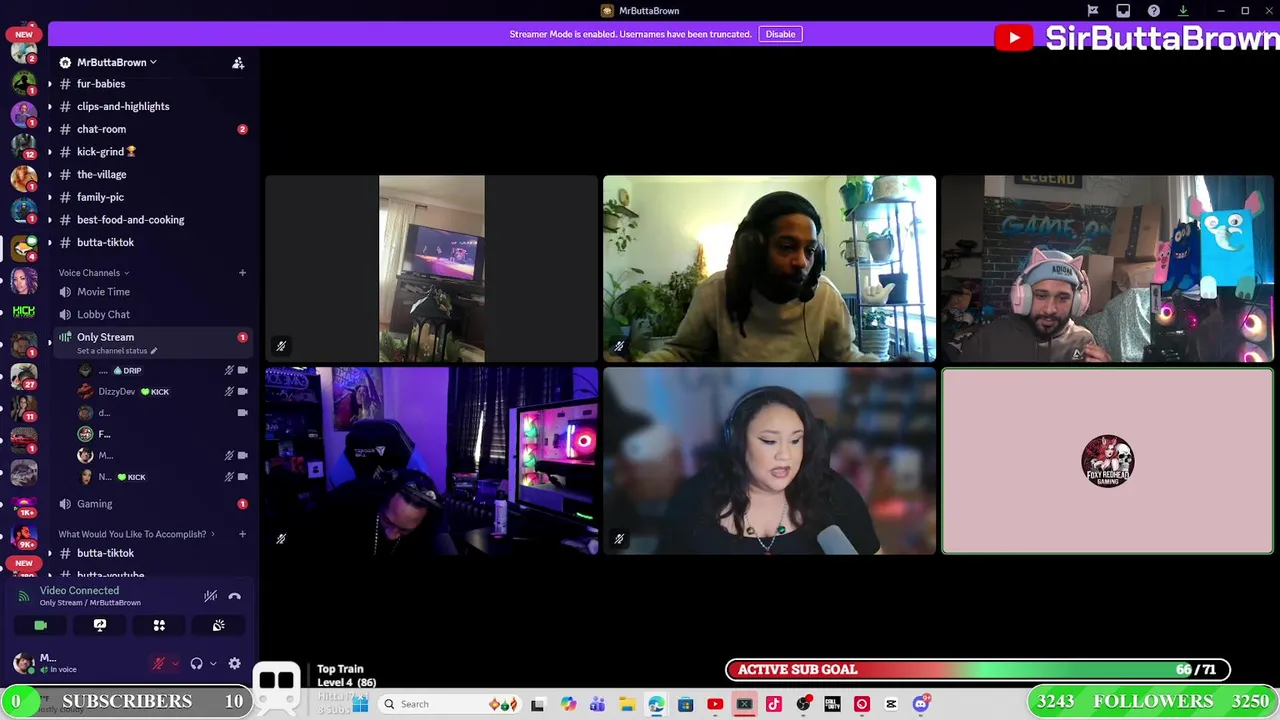Focus the plants room participant video tile
Viewport: 1280px width, 720px height.
pyautogui.click(x=769, y=269)
